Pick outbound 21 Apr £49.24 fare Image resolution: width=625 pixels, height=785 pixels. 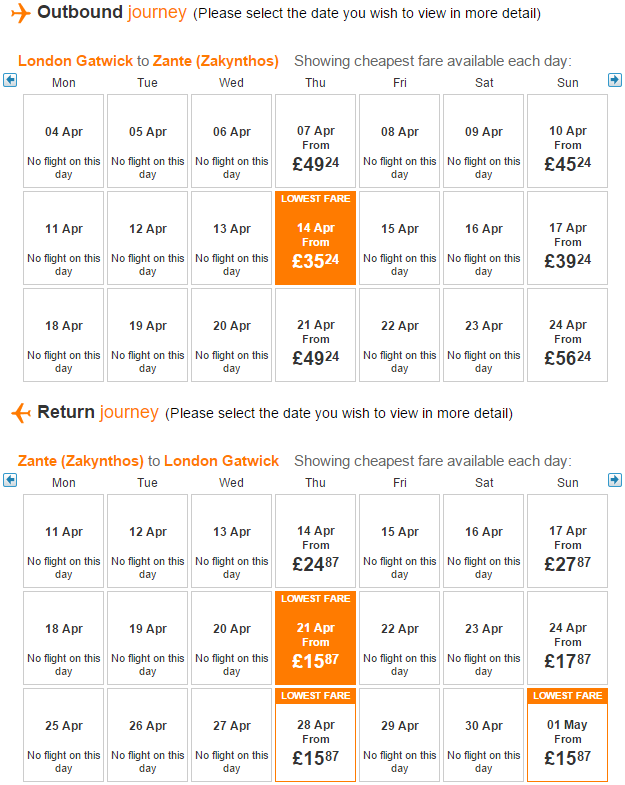pyautogui.click(x=316, y=335)
